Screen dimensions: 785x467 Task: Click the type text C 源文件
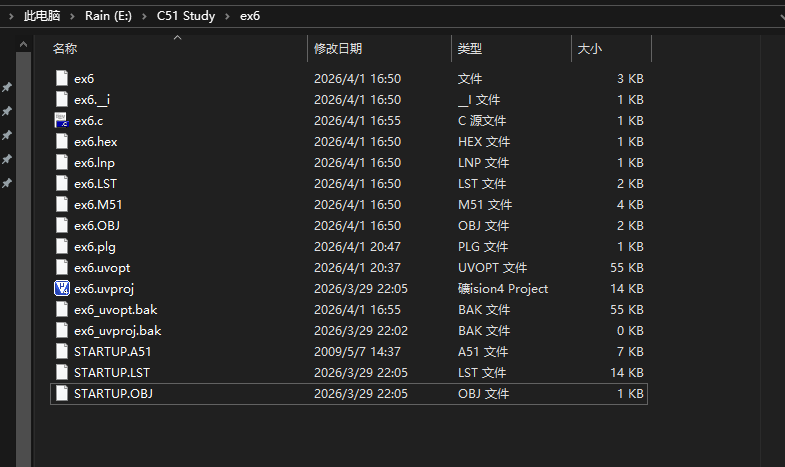click(482, 121)
